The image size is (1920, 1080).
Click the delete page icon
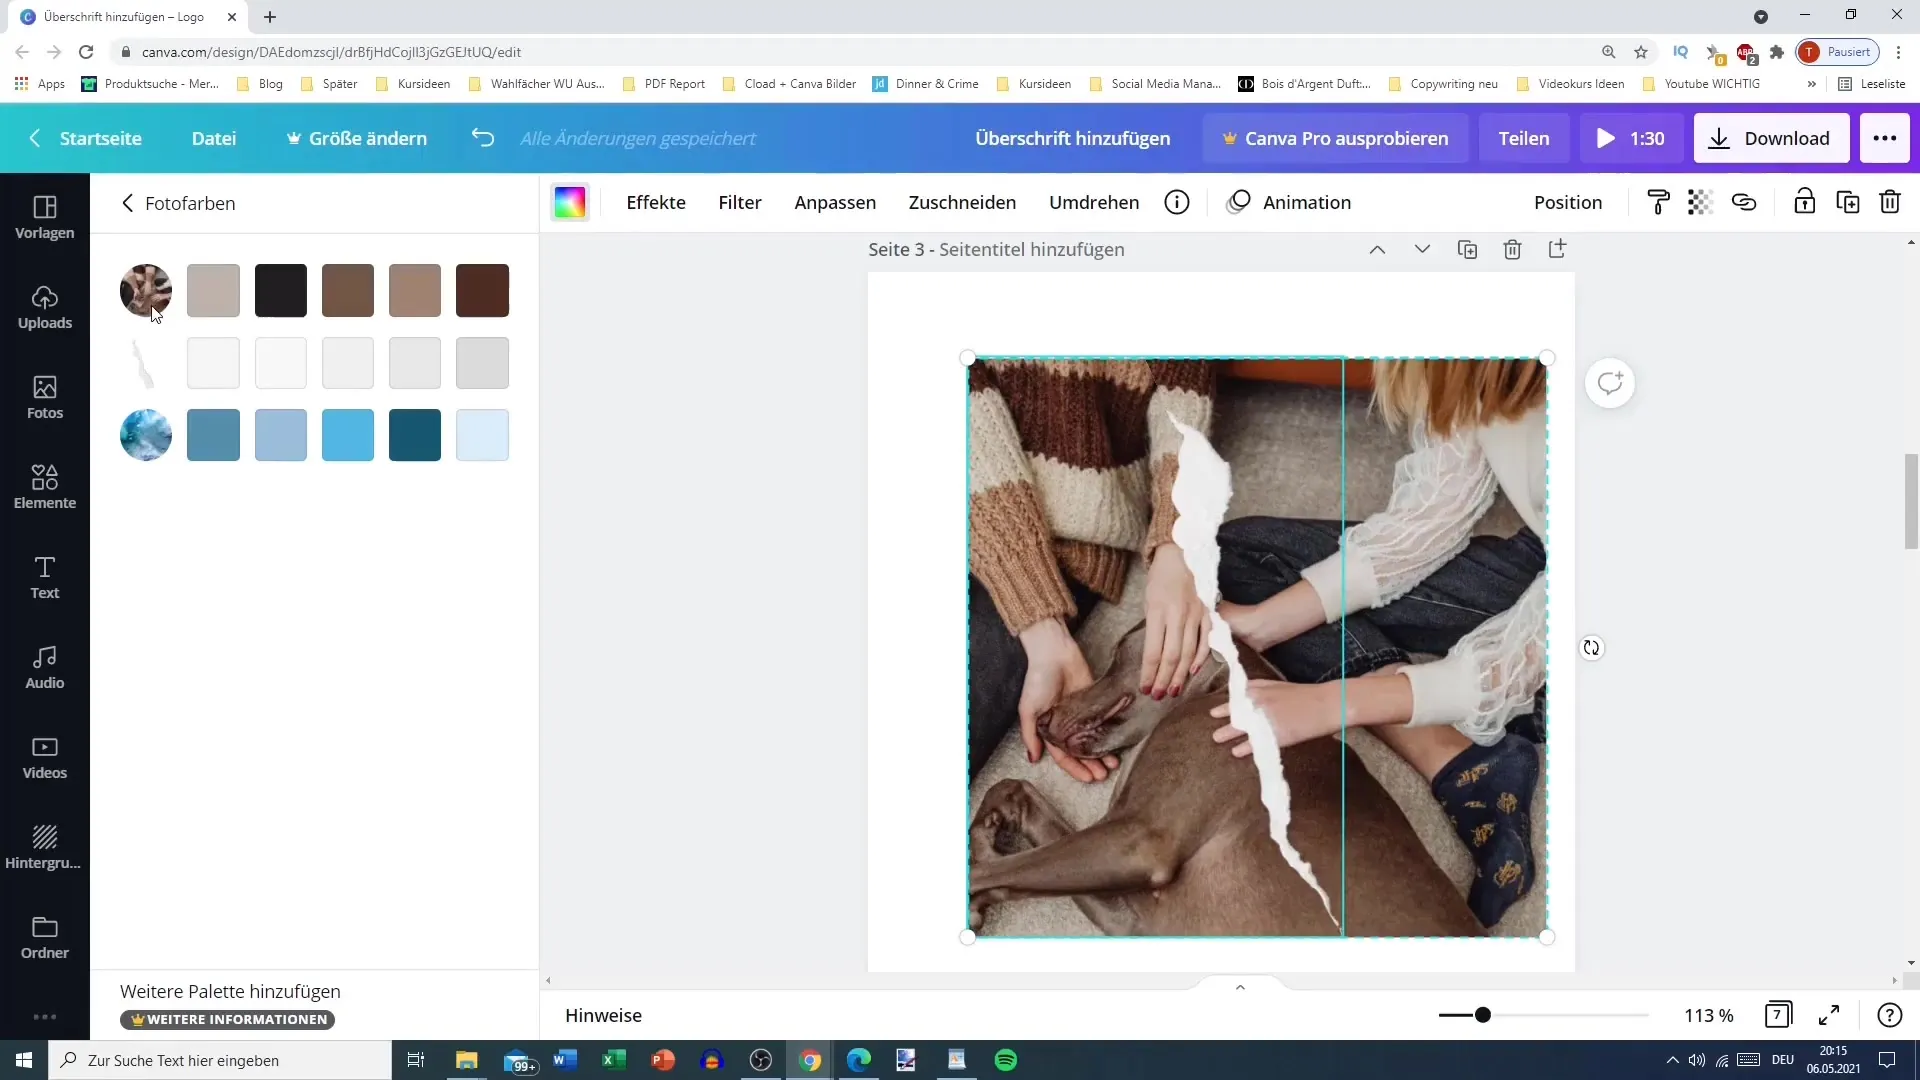(x=1513, y=249)
